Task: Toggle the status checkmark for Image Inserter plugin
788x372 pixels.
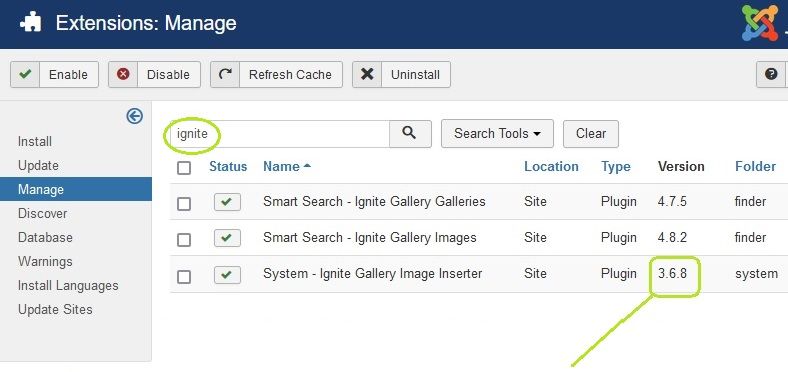Action: [x=227, y=274]
